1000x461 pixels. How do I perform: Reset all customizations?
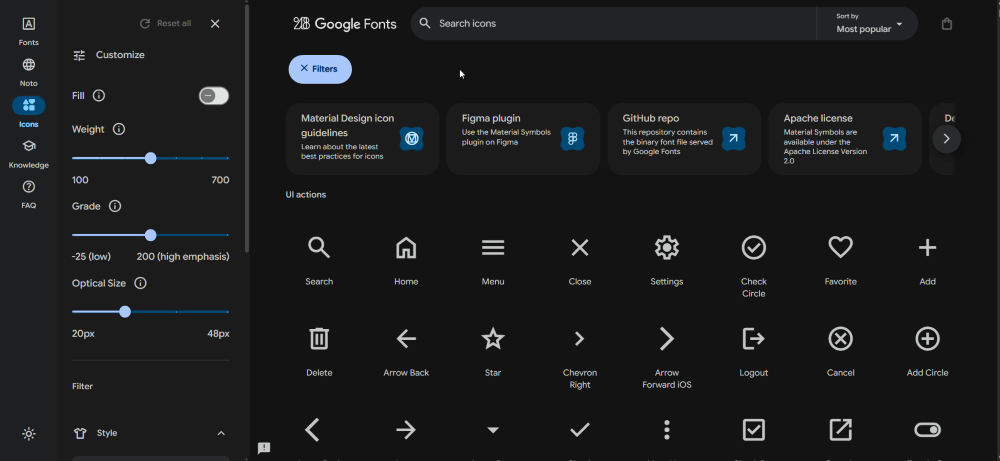(x=165, y=24)
